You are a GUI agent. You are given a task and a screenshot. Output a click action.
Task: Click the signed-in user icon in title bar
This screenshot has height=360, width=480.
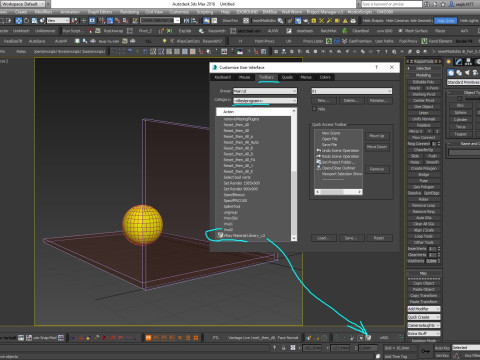452,4
